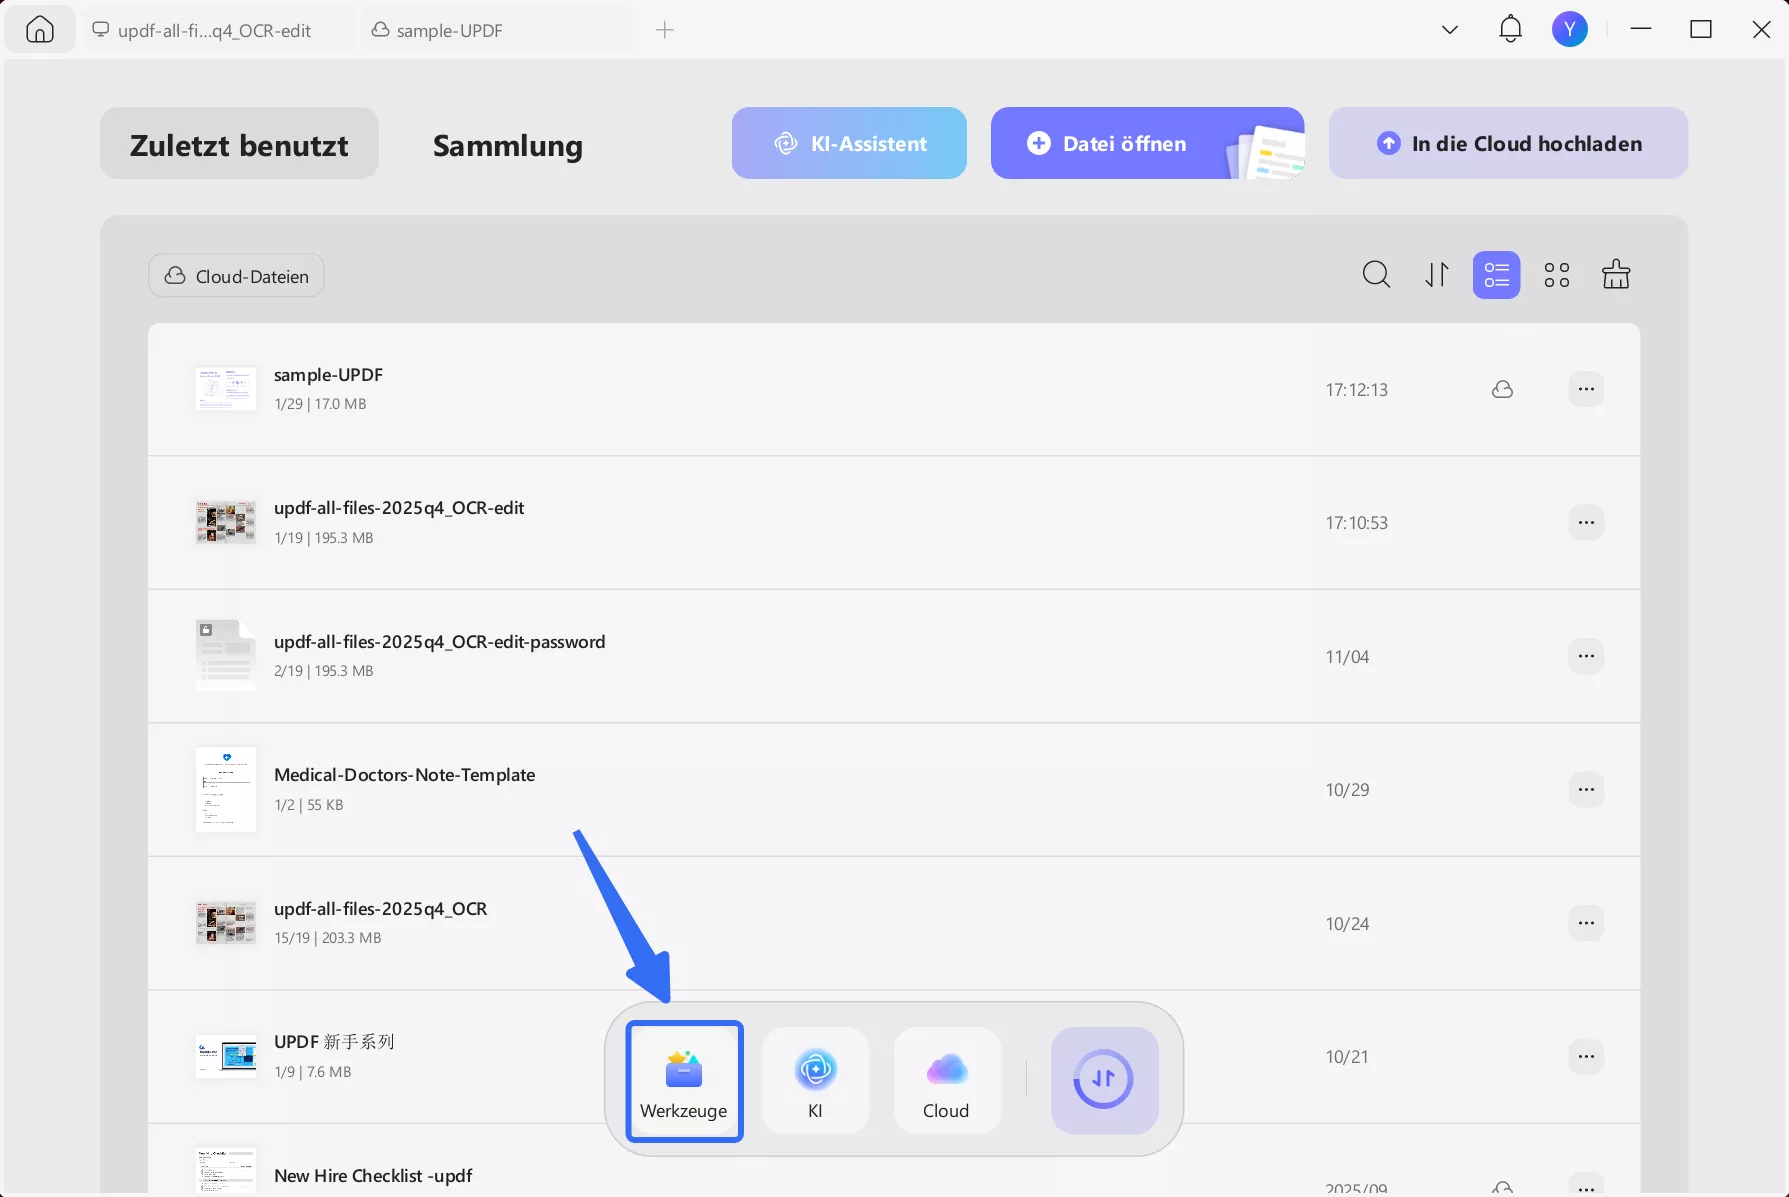
Task: Open the sort order options
Action: coord(1437,275)
